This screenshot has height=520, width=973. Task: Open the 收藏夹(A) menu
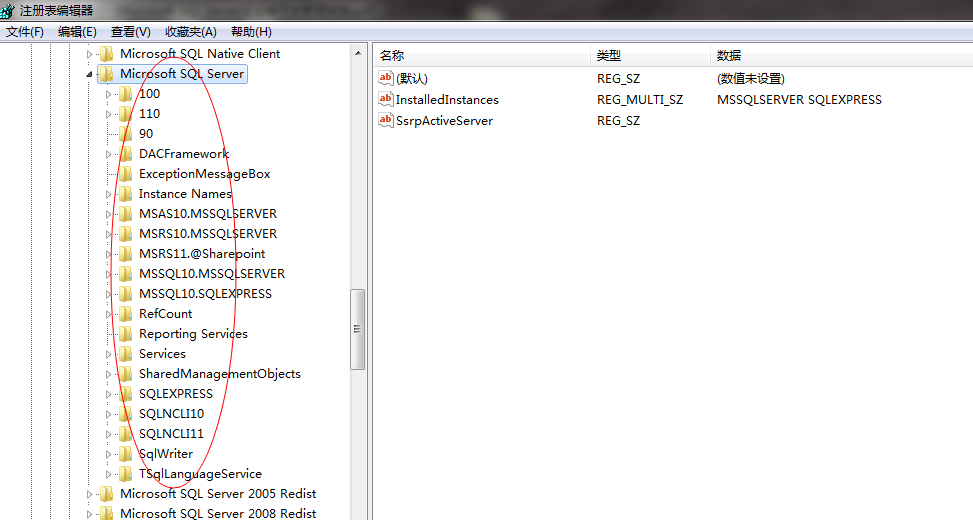191,32
